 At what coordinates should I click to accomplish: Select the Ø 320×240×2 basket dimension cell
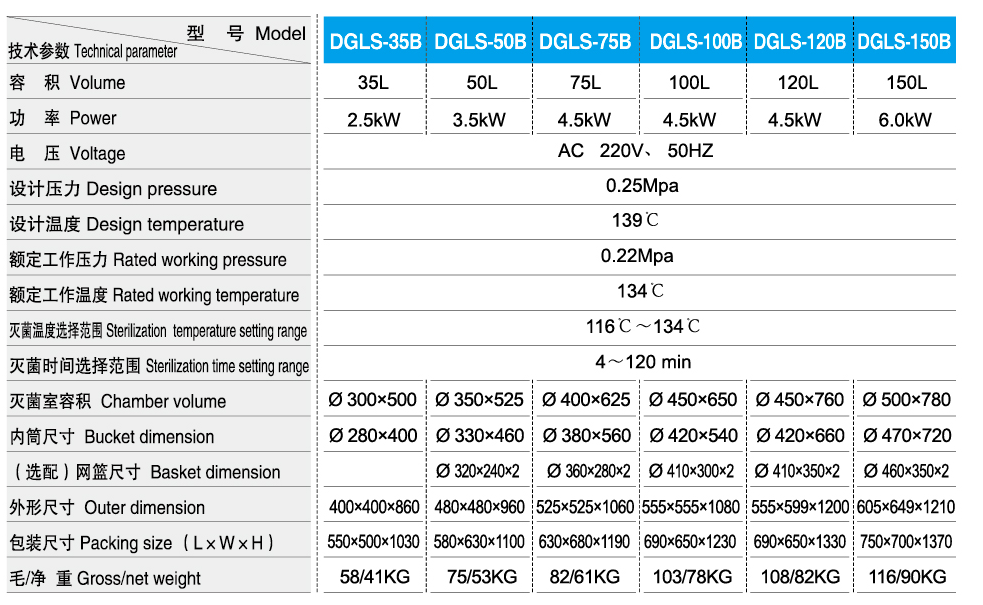479,471
